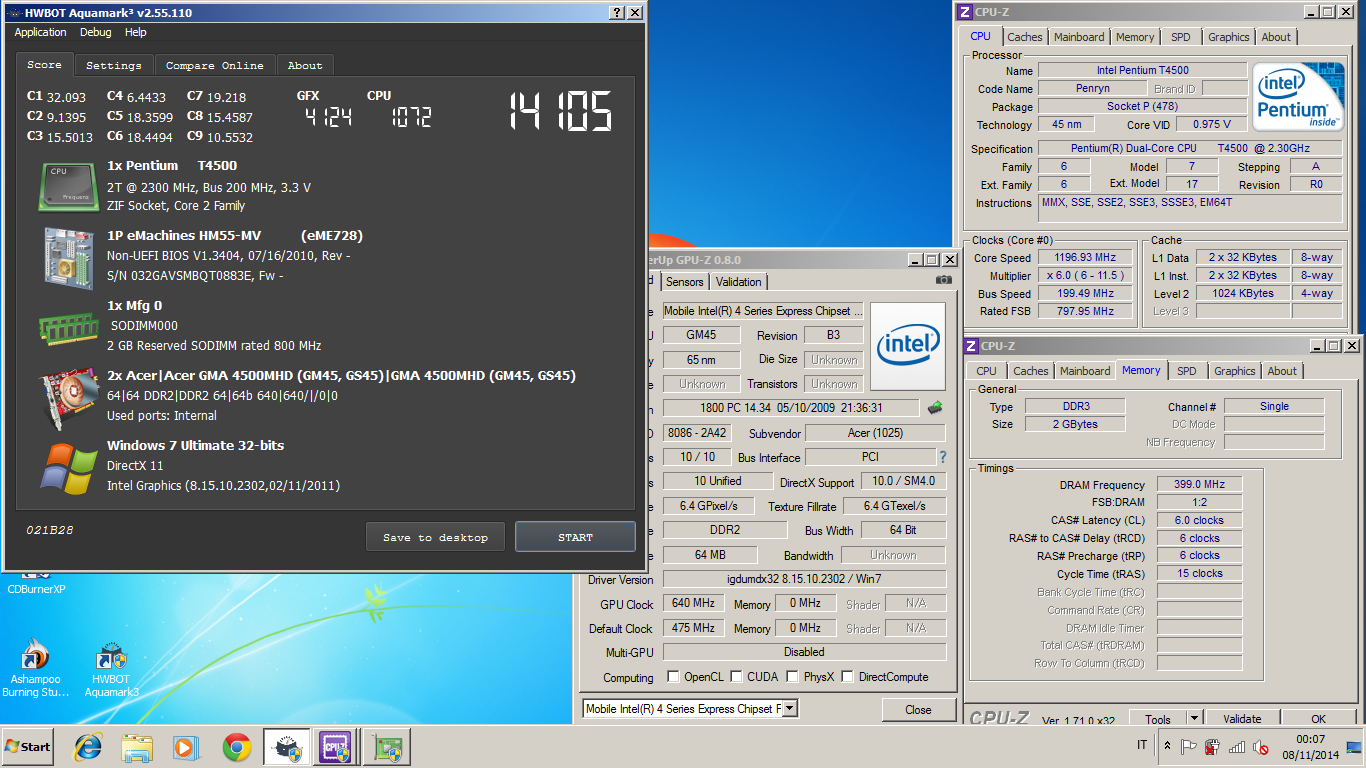
Task: Open Internet Explorer from the taskbar
Action: point(88,746)
